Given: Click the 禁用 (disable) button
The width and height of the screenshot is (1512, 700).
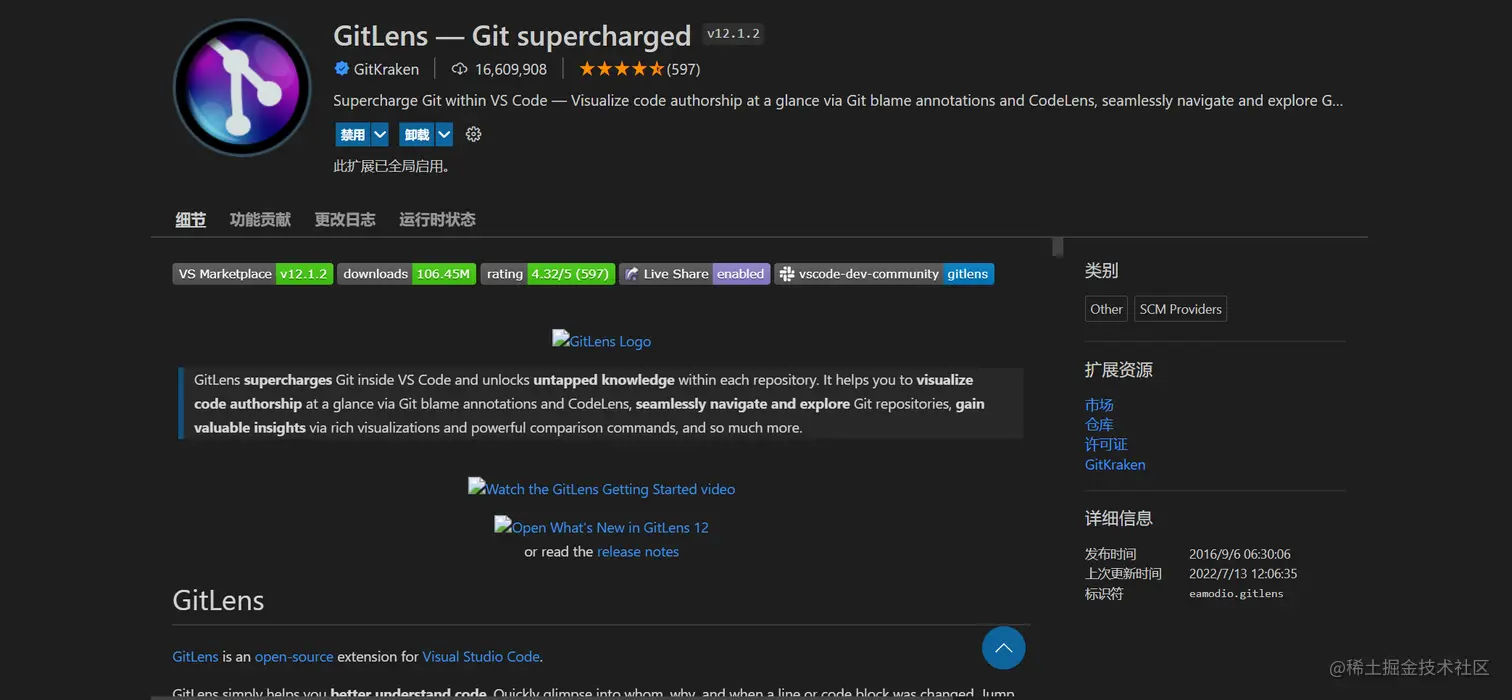Looking at the screenshot, I should (x=353, y=134).
